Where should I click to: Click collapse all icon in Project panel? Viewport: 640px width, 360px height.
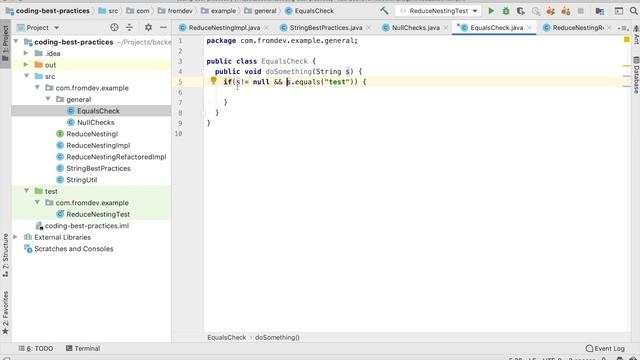129,27
